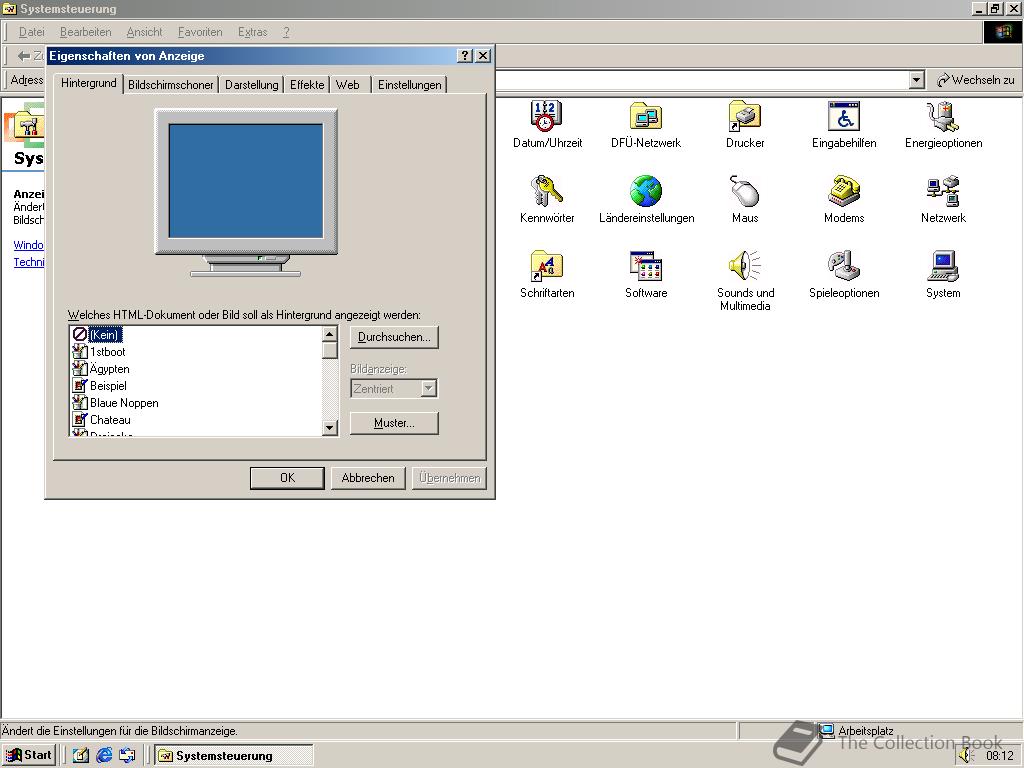Click the Wechseln zu button

pyautogui.click(x=976, y=80)
